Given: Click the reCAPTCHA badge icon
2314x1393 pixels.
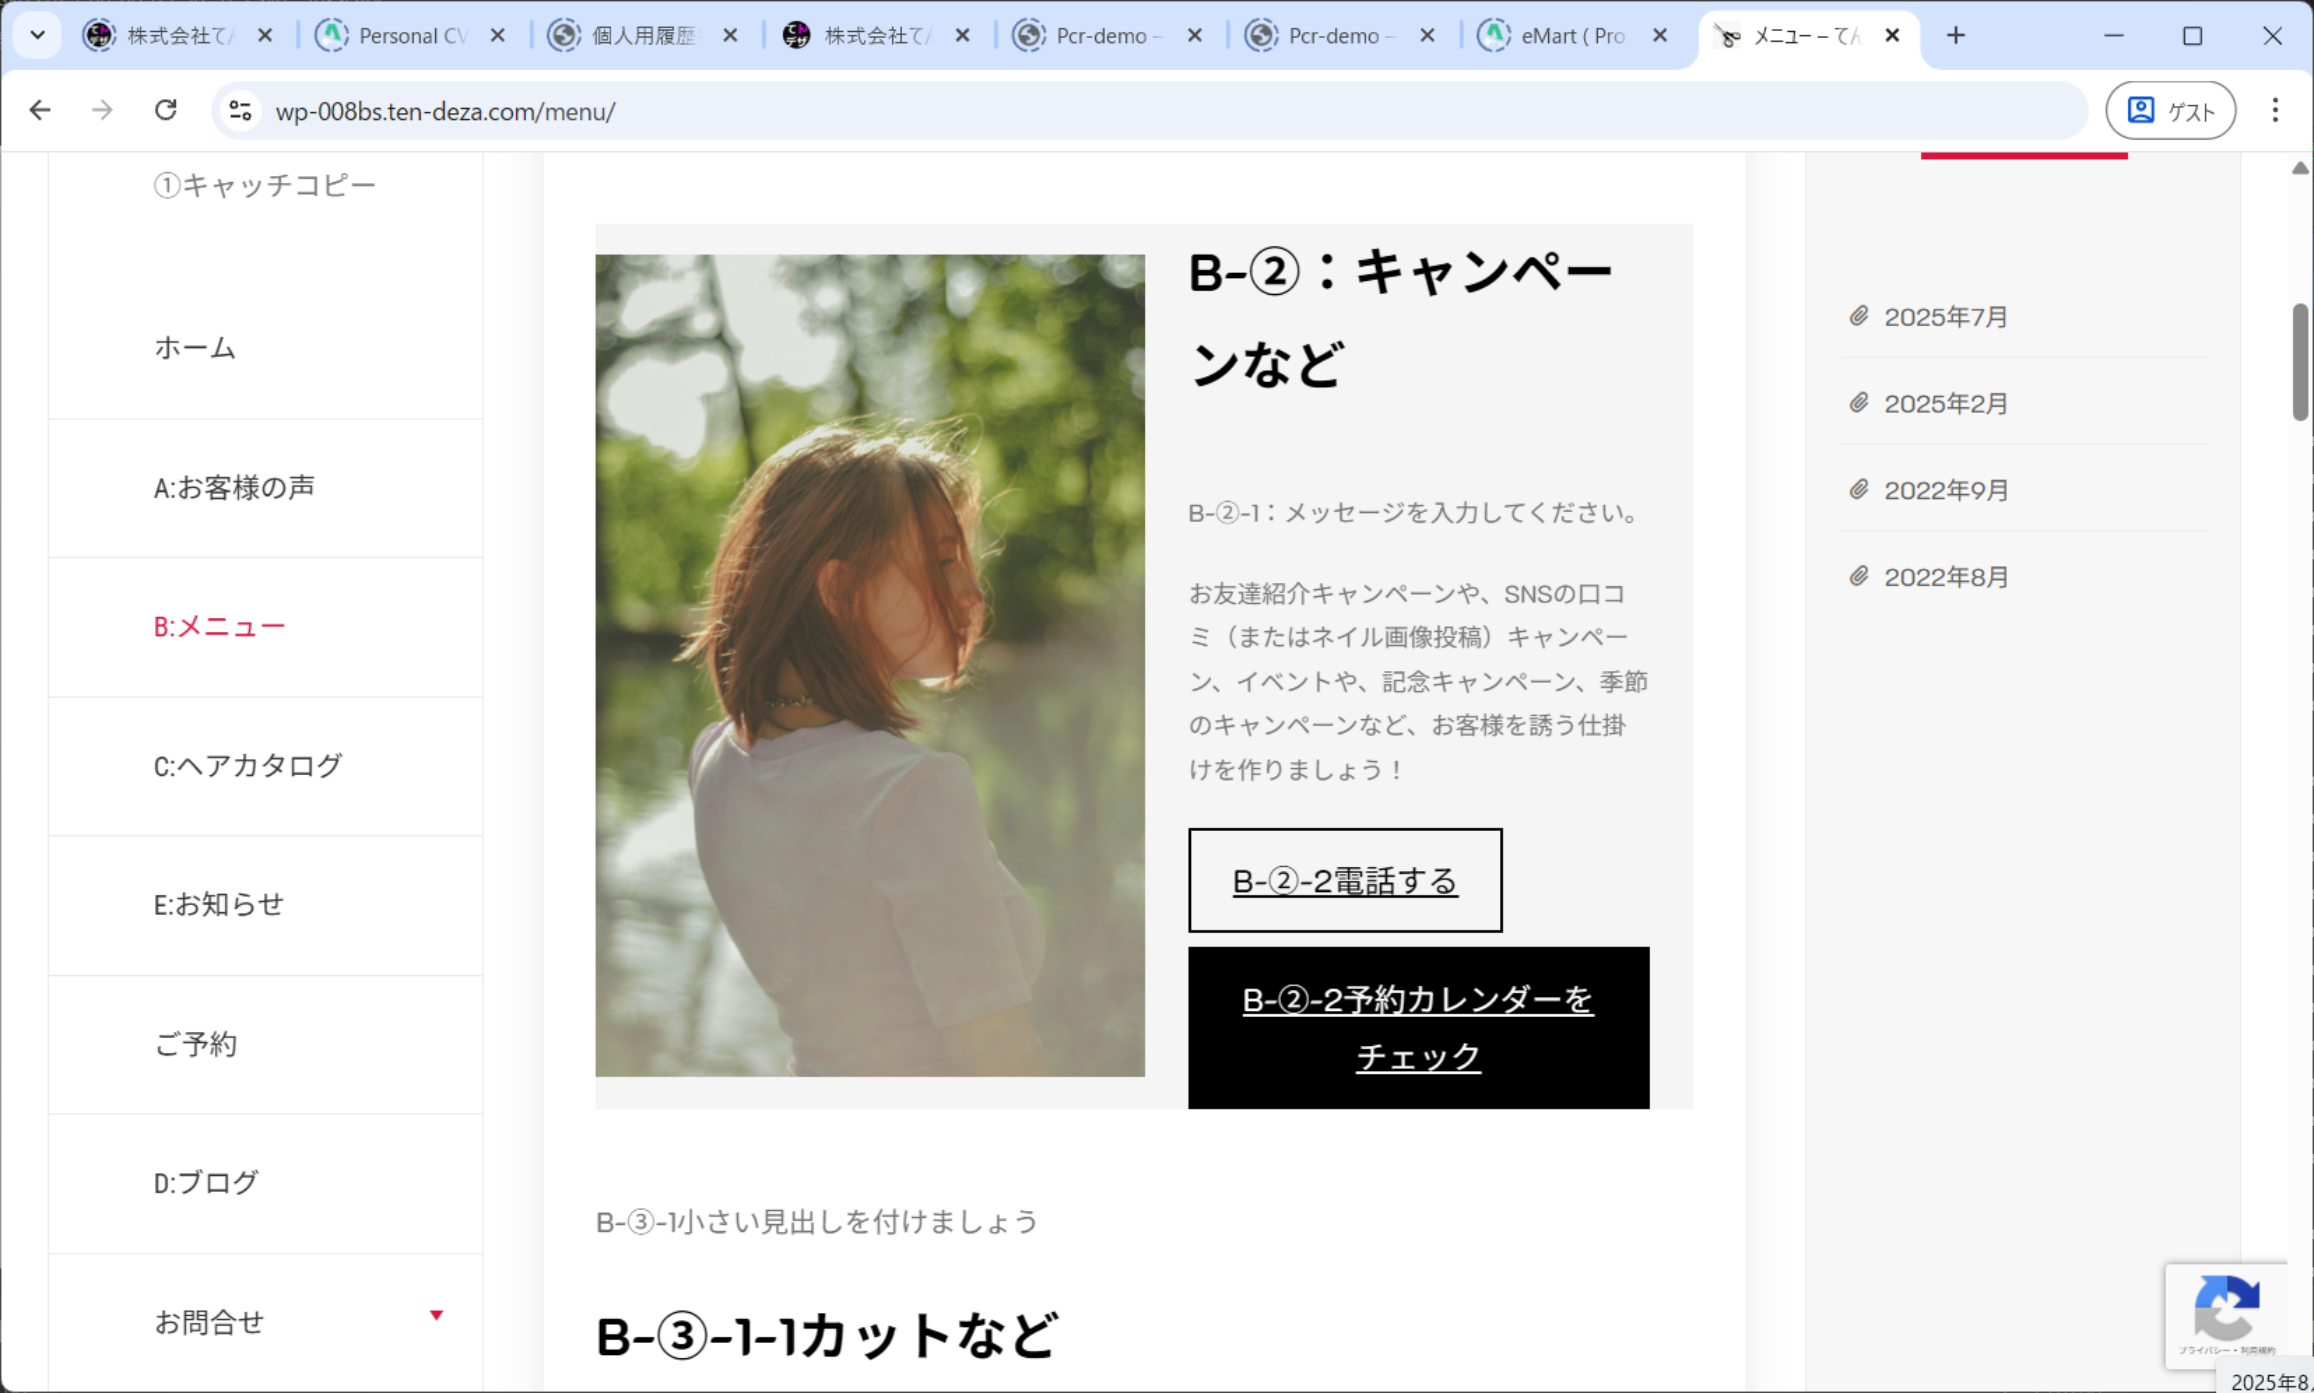Looking at the screenshot, I should pyautogui.click(x=2226, y=1308).
